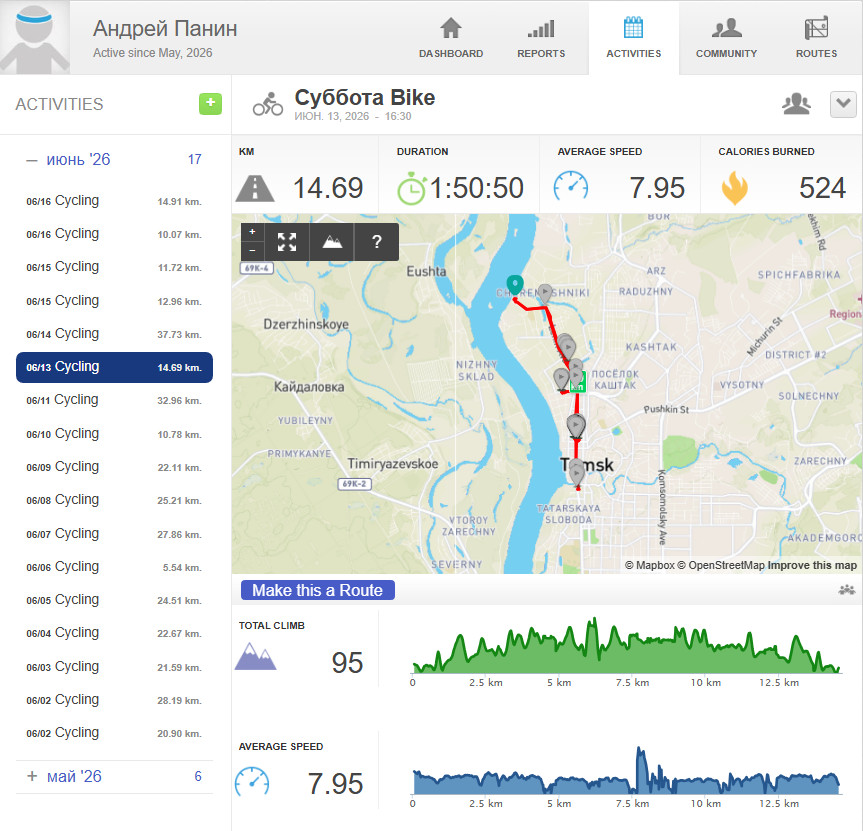Add new activity with green plus
Image resolution: width=863 pixels, height=831 pixels.
tap(210, 103)
